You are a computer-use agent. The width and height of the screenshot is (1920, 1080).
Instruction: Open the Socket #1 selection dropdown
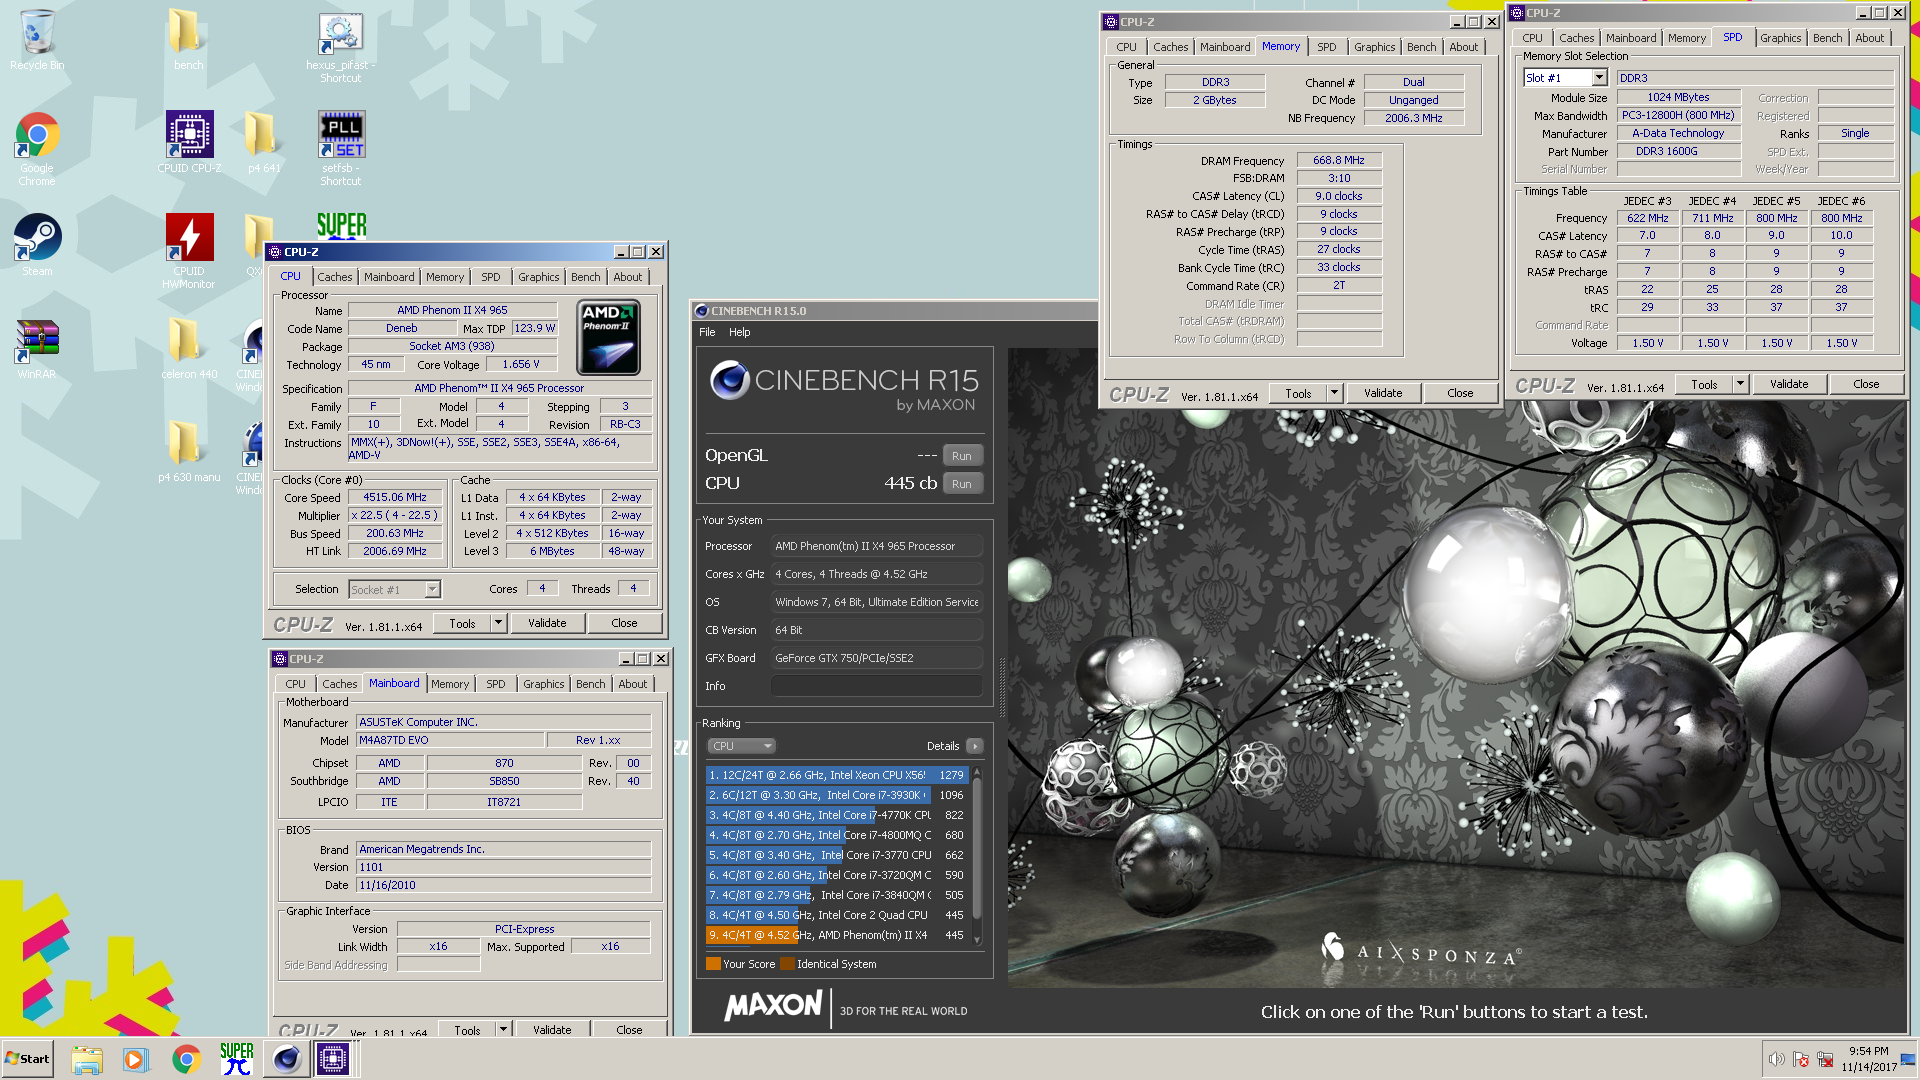(x=395, y=589)
